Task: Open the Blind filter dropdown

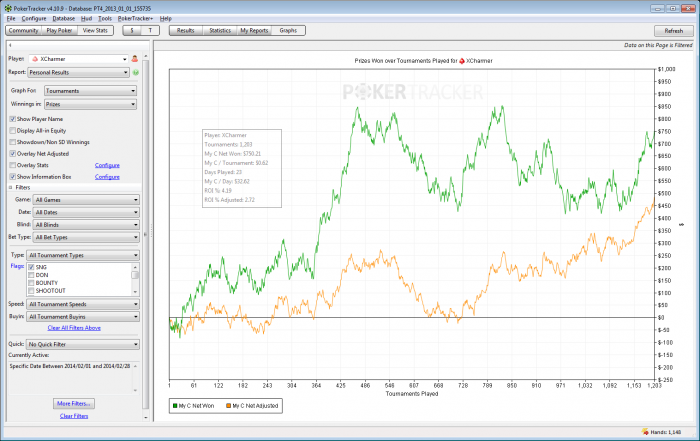Action: (86, 225)
